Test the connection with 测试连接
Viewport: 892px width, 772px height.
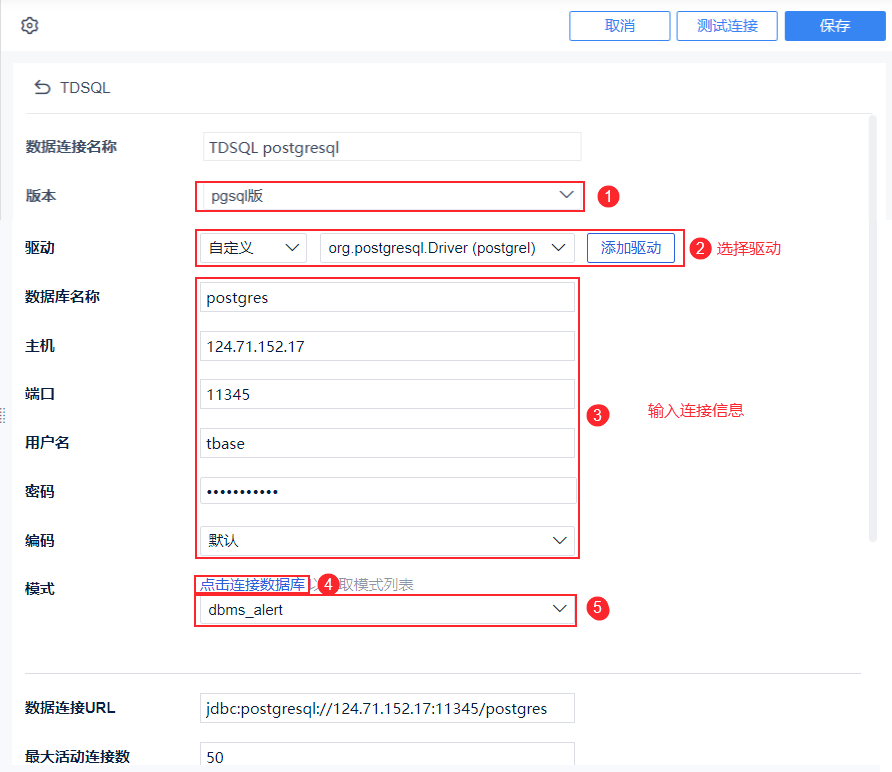point(727,26)
